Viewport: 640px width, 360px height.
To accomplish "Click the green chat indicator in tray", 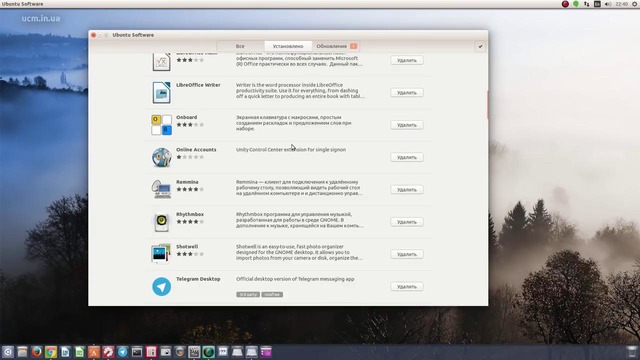I will (x=576, y=4).
